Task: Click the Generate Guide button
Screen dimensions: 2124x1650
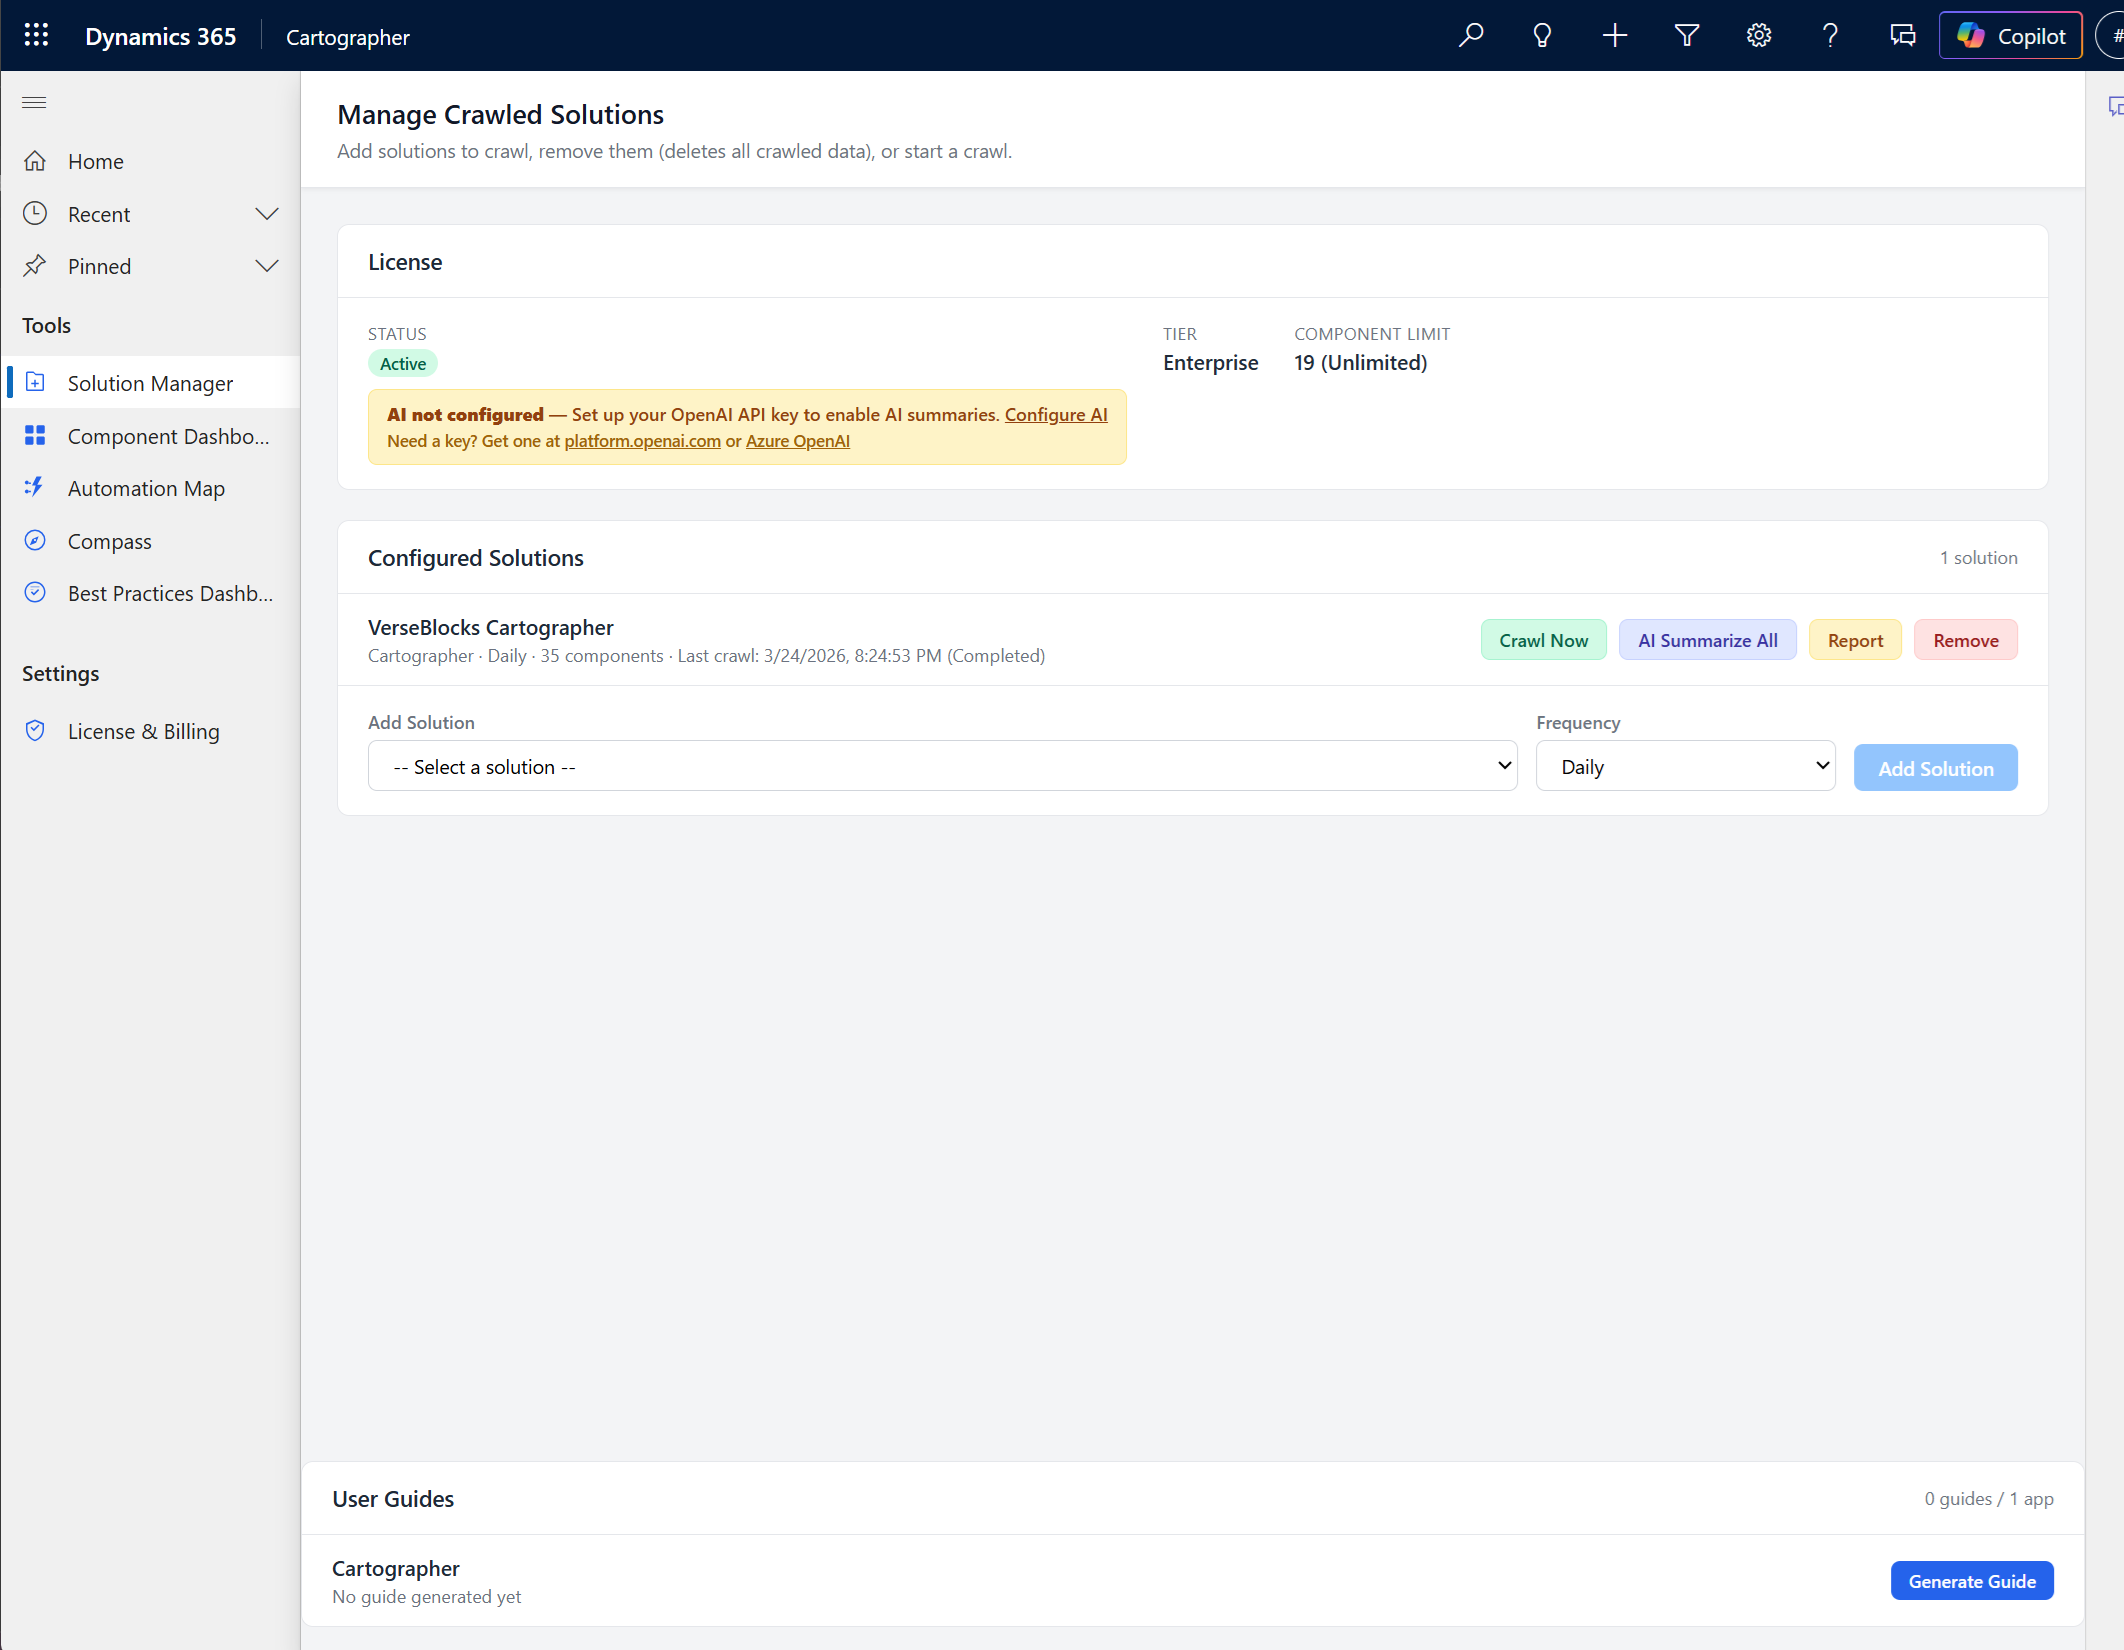Action: pyautogui.click(x=1971, y=1581)
